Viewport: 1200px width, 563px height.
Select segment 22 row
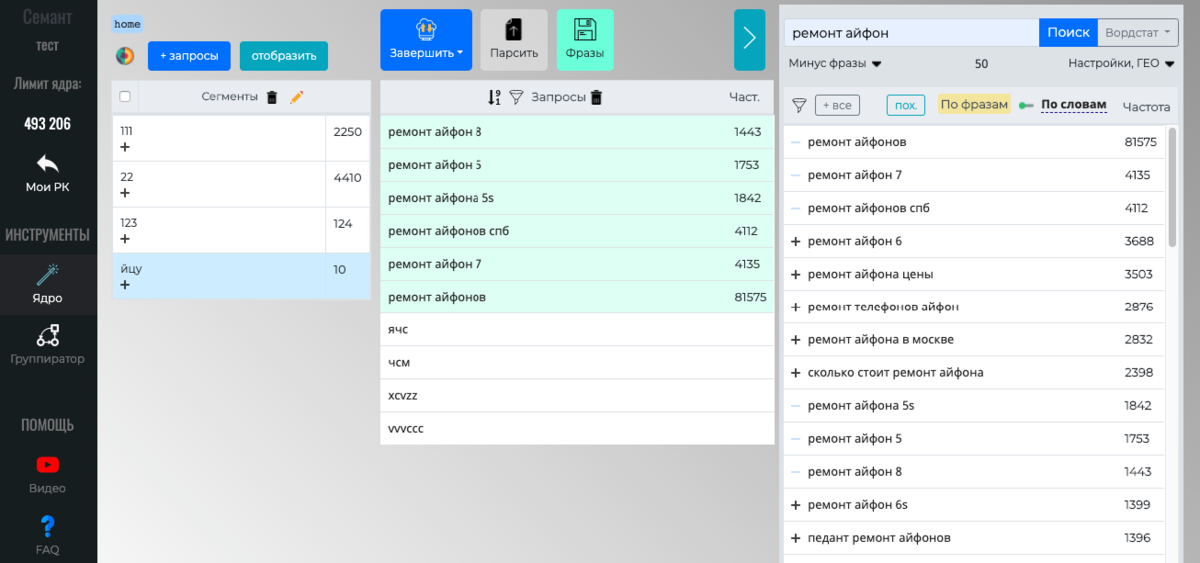coord(241,184)
